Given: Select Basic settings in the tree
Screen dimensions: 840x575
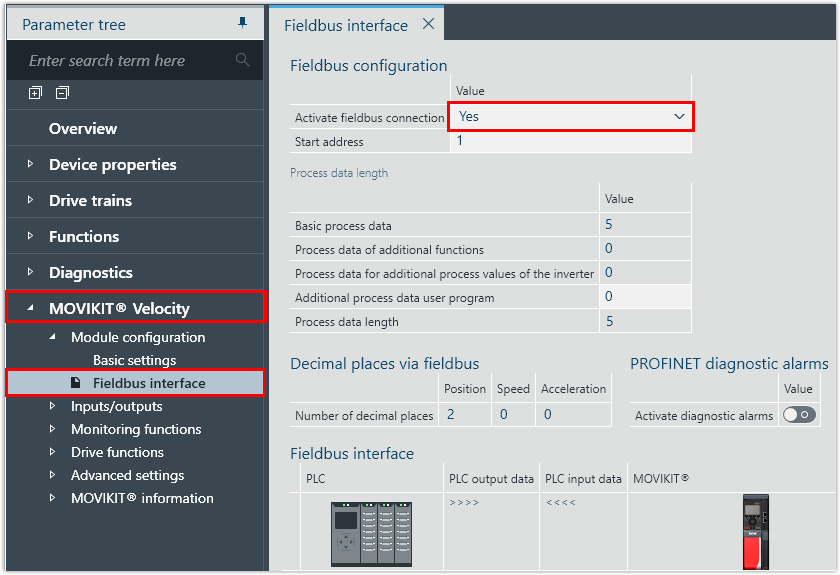Looking at the screenshot, I should click(x=134, y=360).
